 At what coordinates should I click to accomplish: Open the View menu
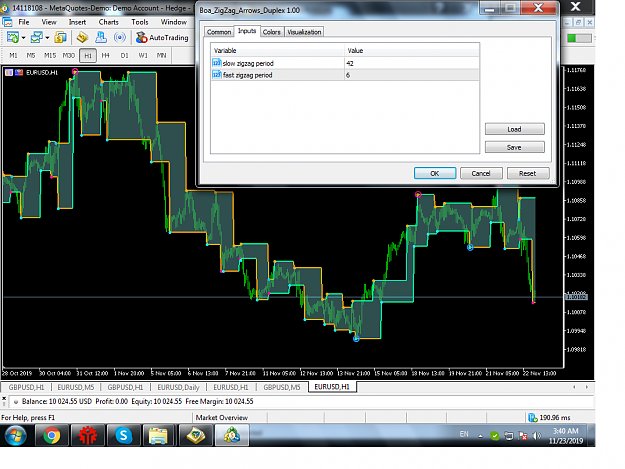click(49, 22)
